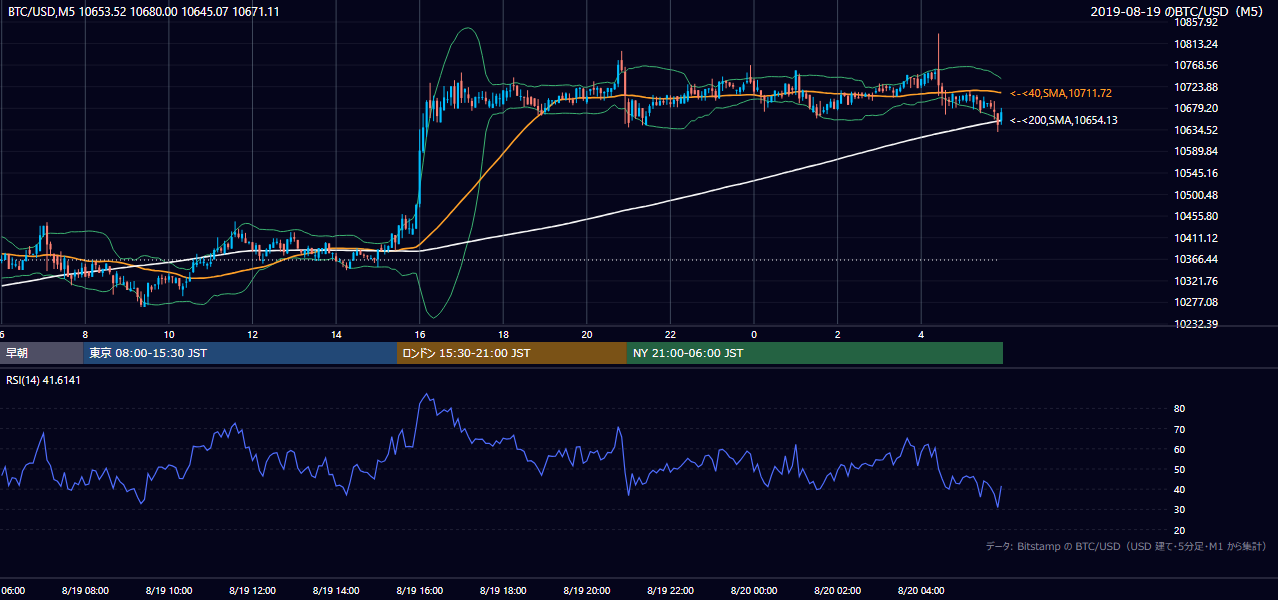Click the 8/20 04:00 time axis label
1278x600 pixels.
(921, 591)
